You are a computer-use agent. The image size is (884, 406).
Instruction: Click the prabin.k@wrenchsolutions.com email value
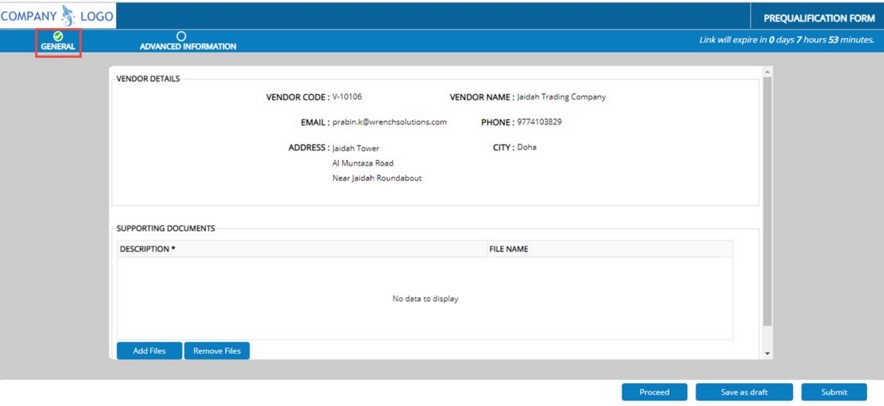tap(389, 122)
